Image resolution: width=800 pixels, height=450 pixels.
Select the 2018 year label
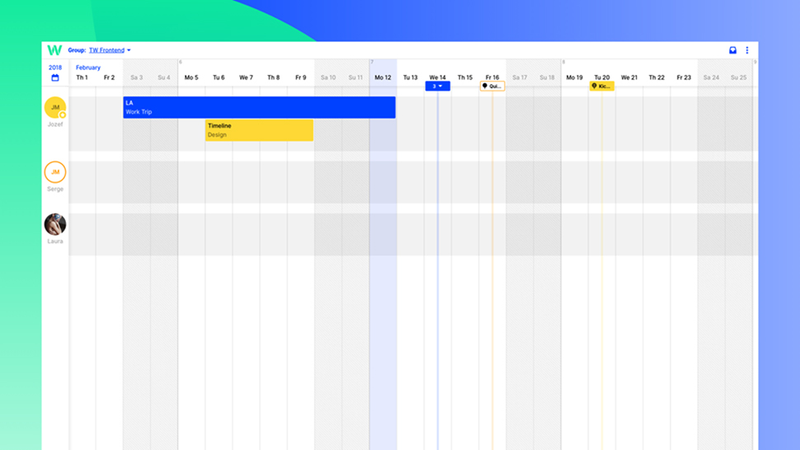(55, 67)
